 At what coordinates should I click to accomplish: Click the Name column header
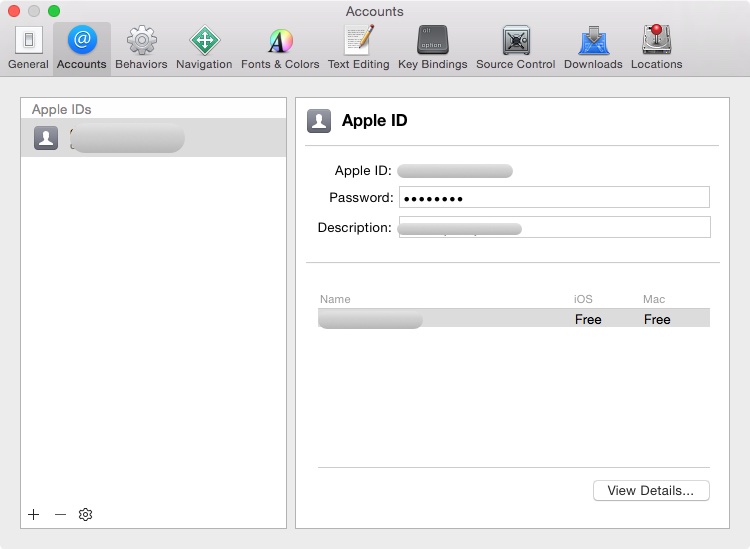336,299
